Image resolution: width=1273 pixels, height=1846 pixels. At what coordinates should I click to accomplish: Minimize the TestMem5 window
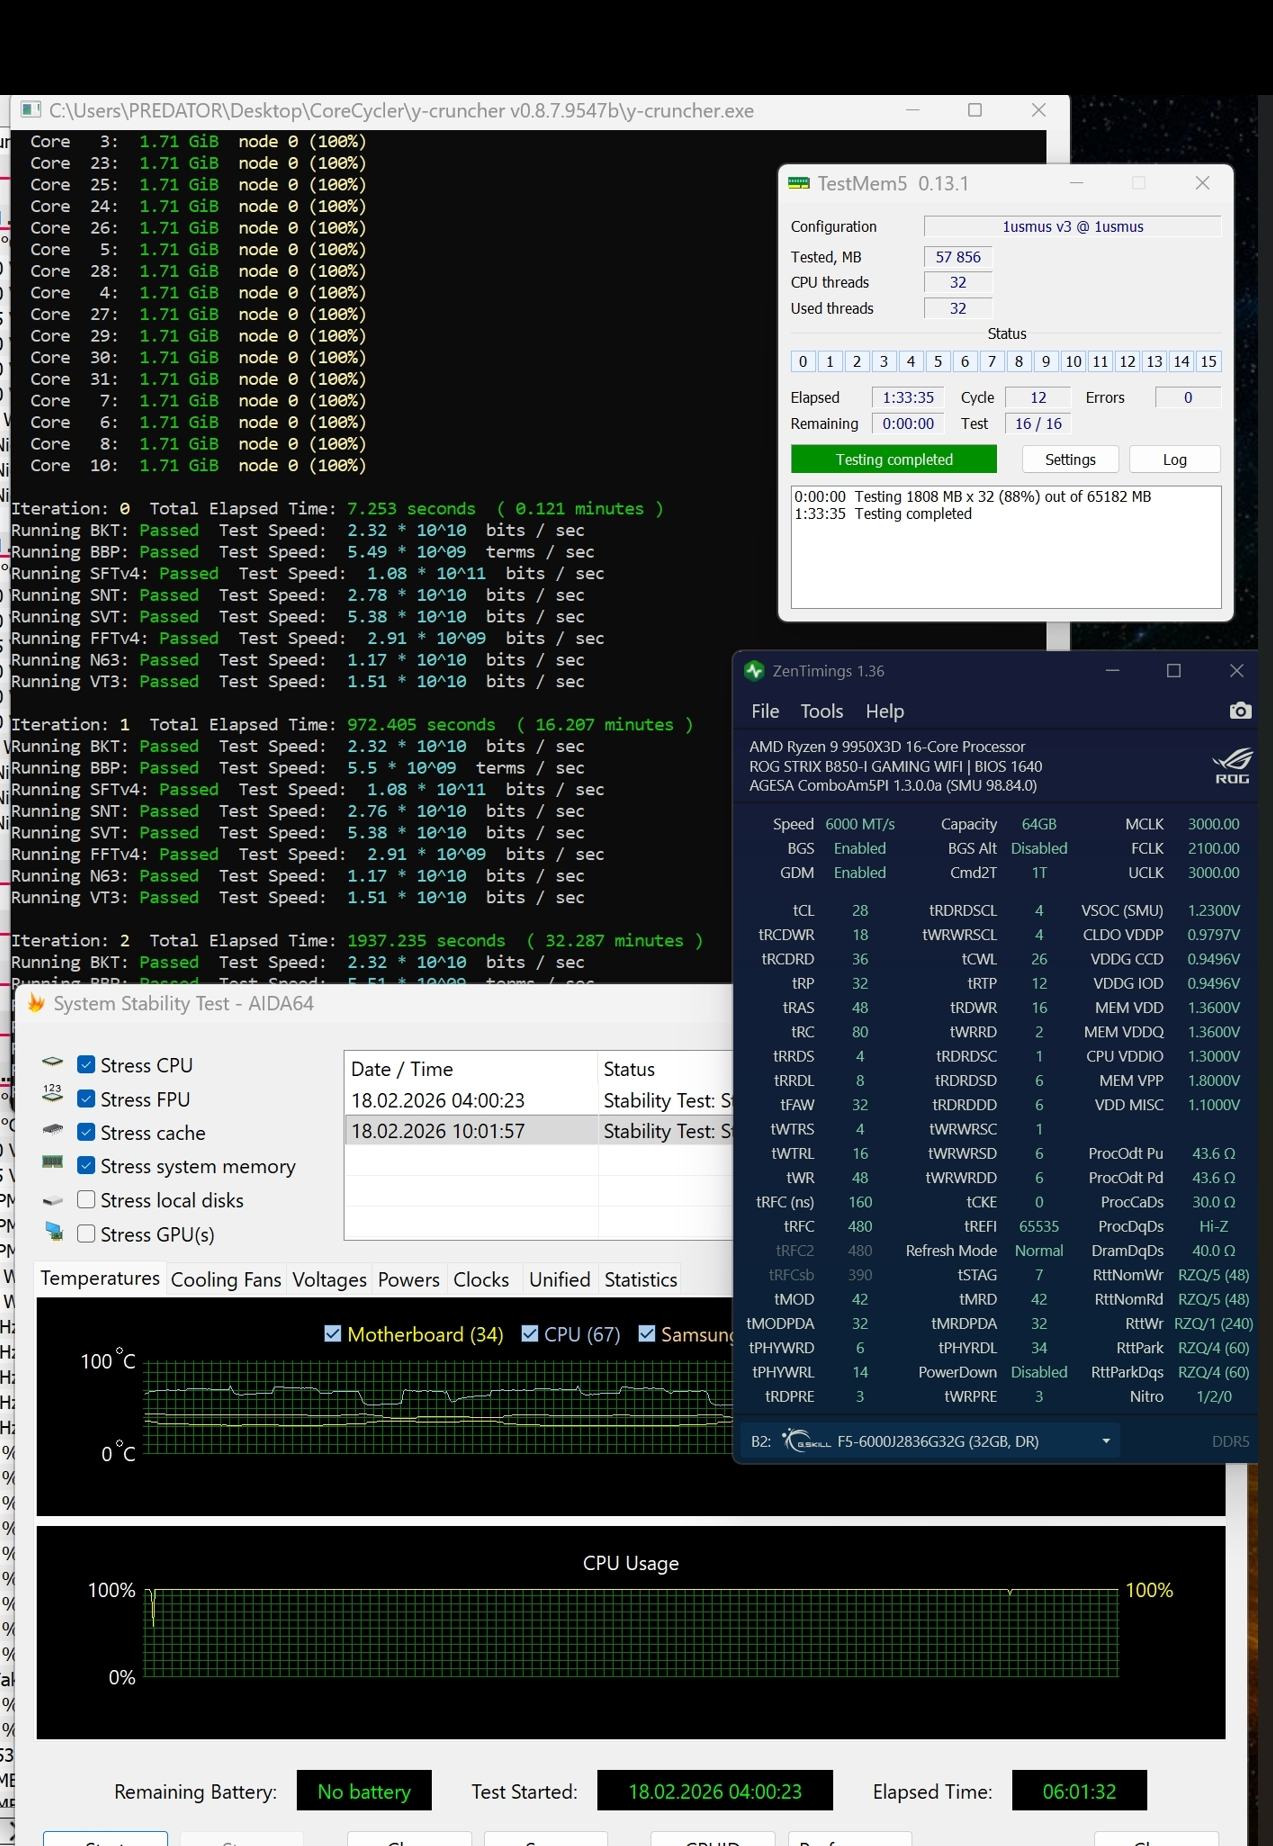click(1076, 183)
